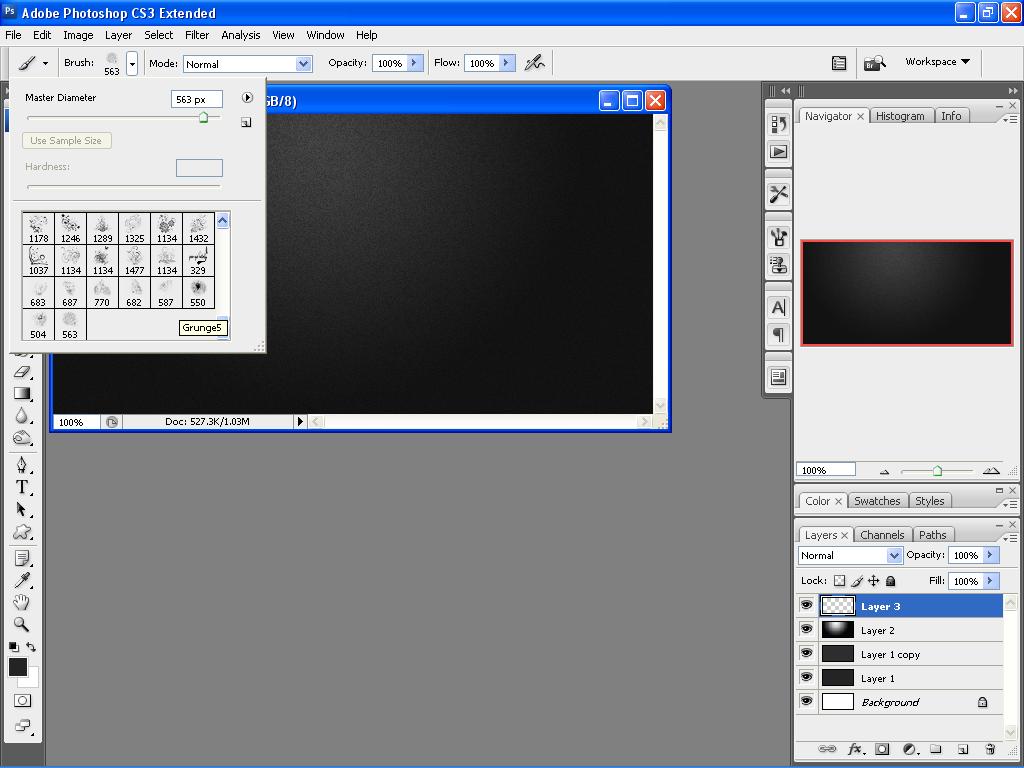The width and height of the screenshot is (1024, 768).
Task: Enable the airbrush option in options bar
Action: click(x=535, y=63)
